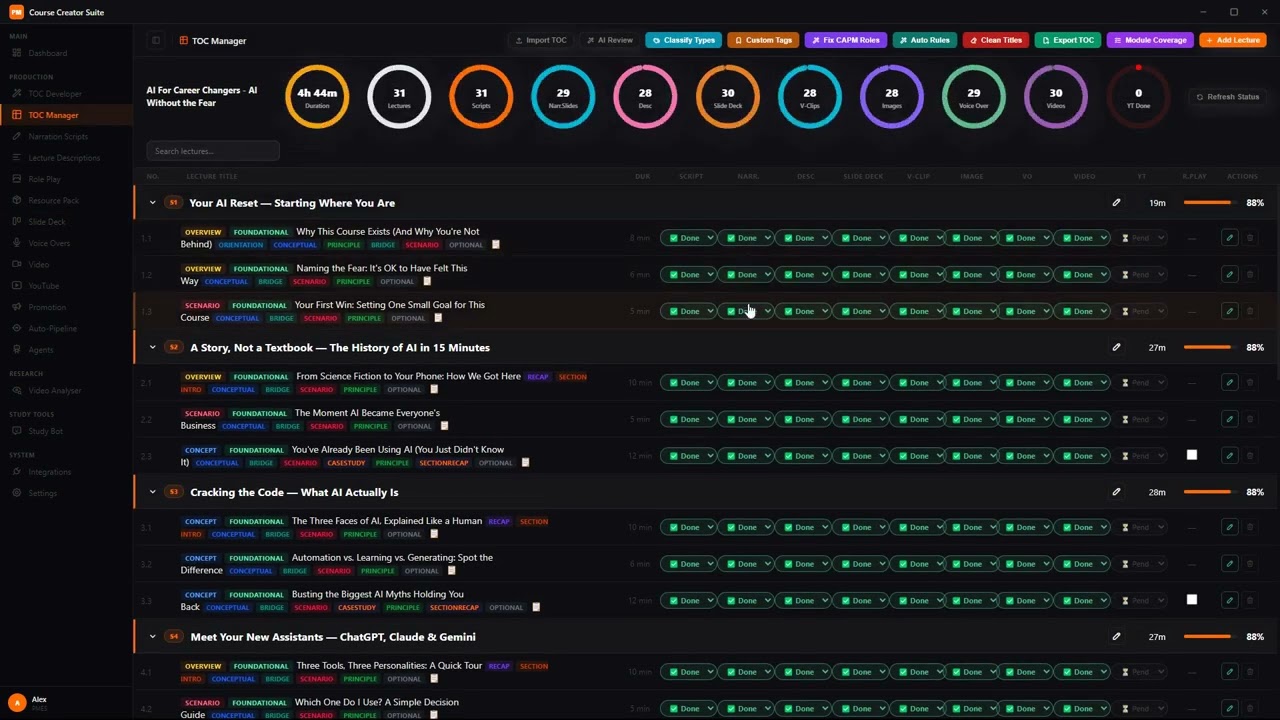The image size is (1280, 720).
Task: Click the Slide Deck sidebar icon
Action: [17, 222]
